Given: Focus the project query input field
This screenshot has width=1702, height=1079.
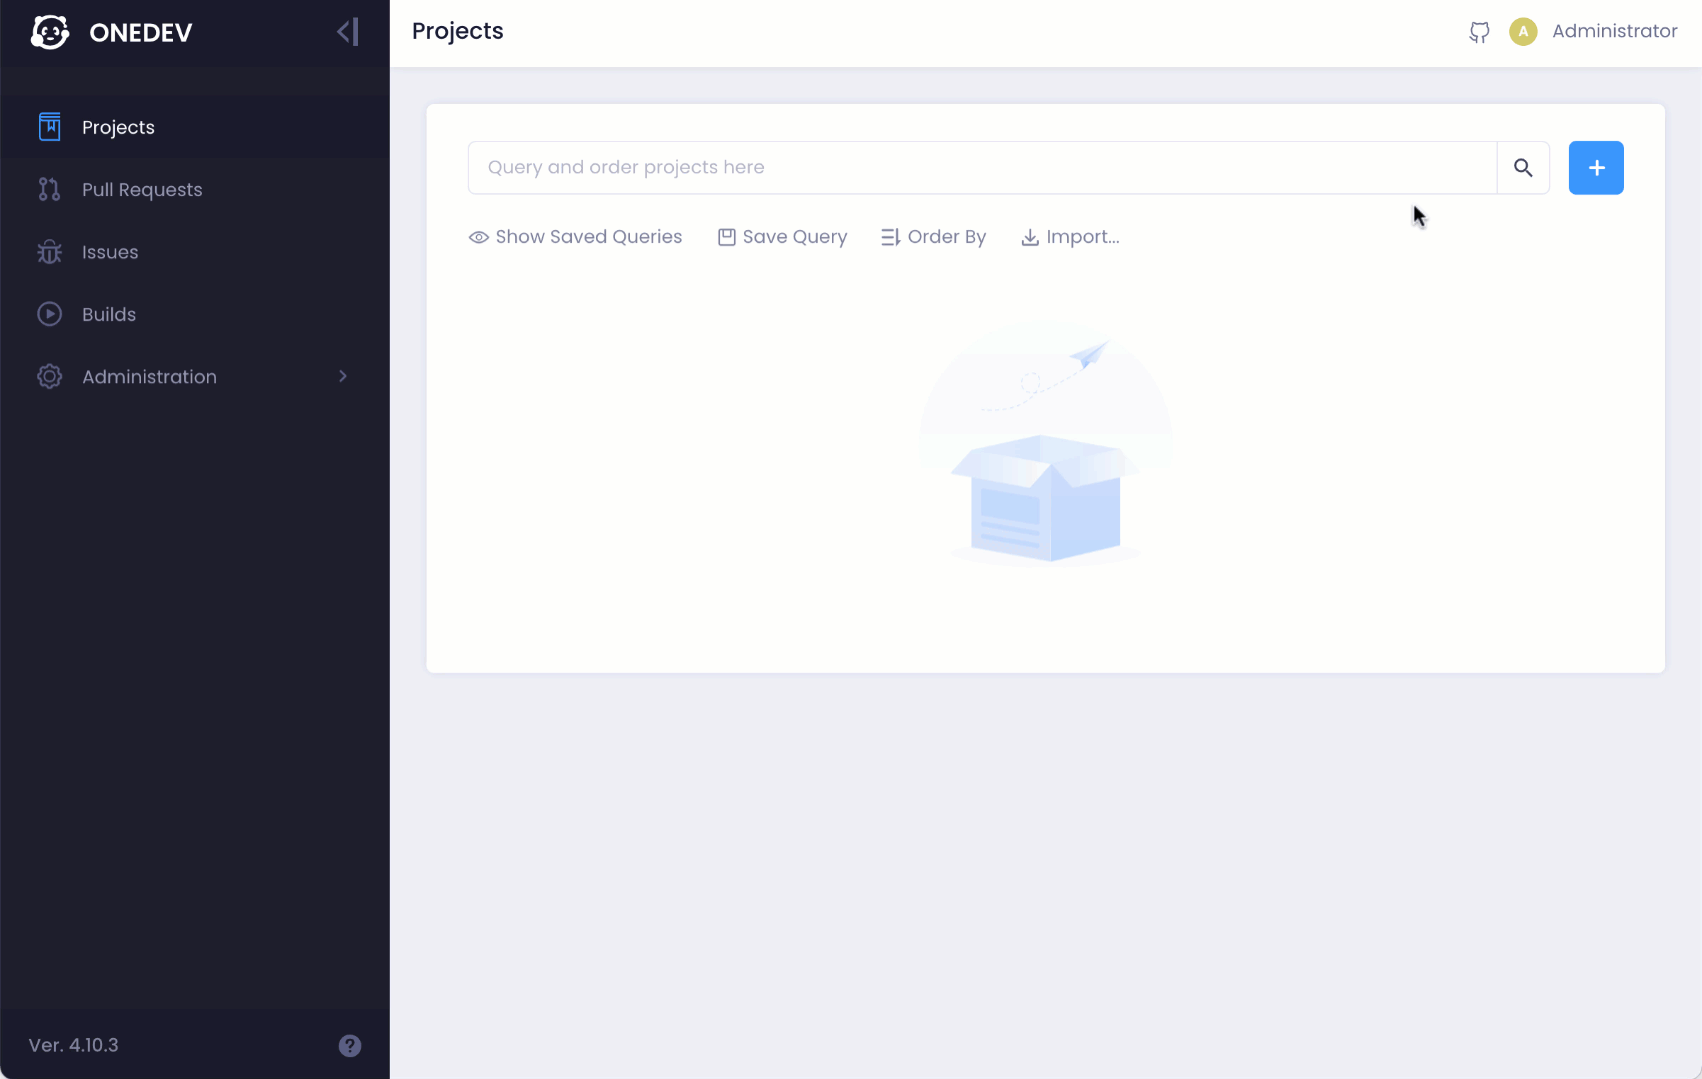Looking at the screenshot, I should click(x=982, y=168).
